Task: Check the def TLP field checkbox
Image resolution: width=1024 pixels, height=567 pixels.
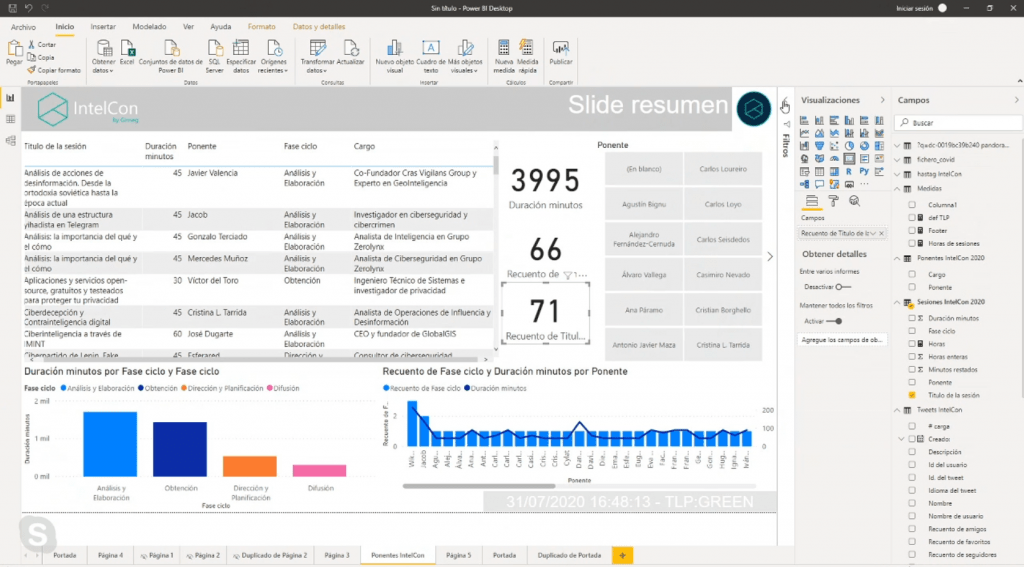Action: (x=912, y=218)
